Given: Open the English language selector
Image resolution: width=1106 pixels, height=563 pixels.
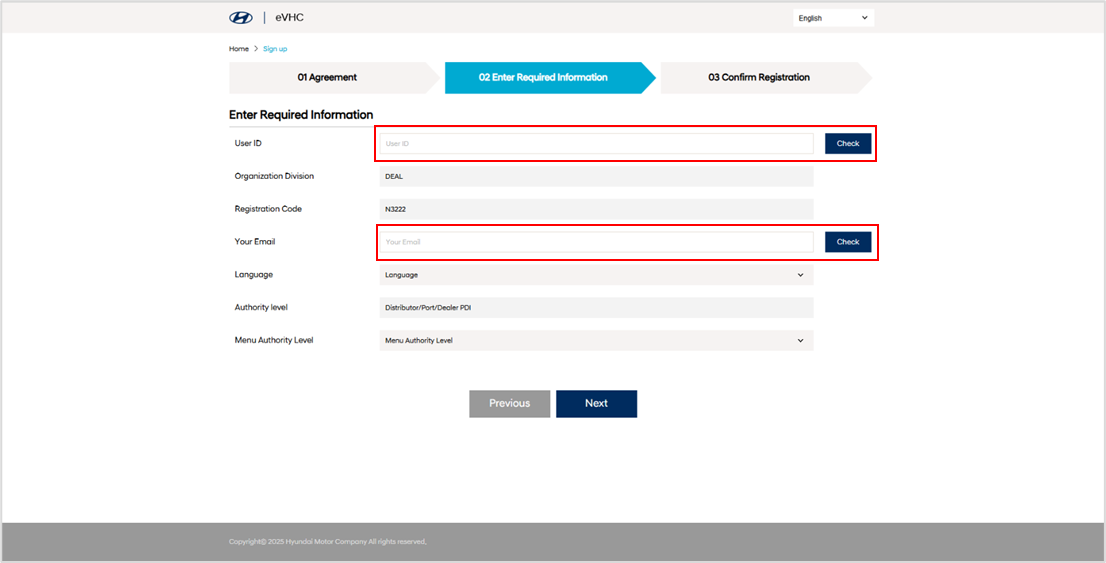Looking at the screenshot, I should pyautogui.click(x=833, y=18).
